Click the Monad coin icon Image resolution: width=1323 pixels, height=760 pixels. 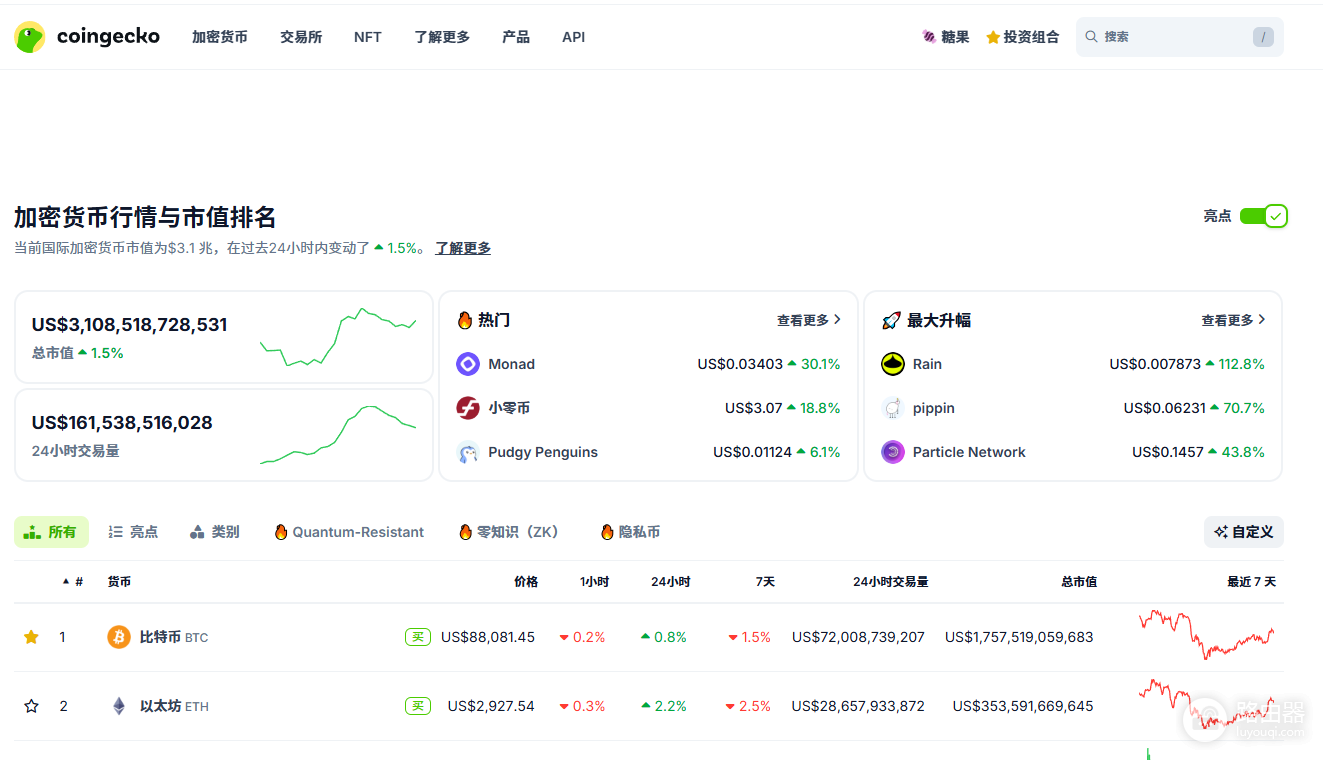(x=468, y=364)
